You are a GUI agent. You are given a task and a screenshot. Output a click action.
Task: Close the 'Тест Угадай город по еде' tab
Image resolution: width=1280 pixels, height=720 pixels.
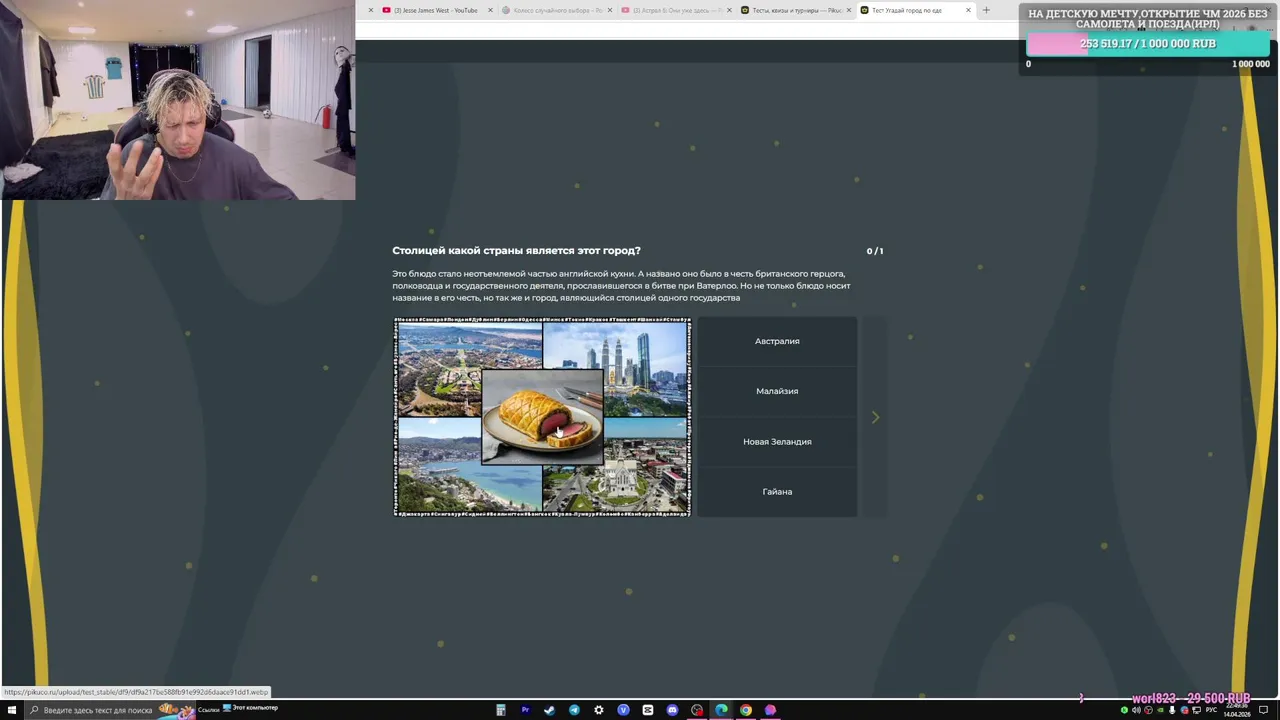point(968,10)
